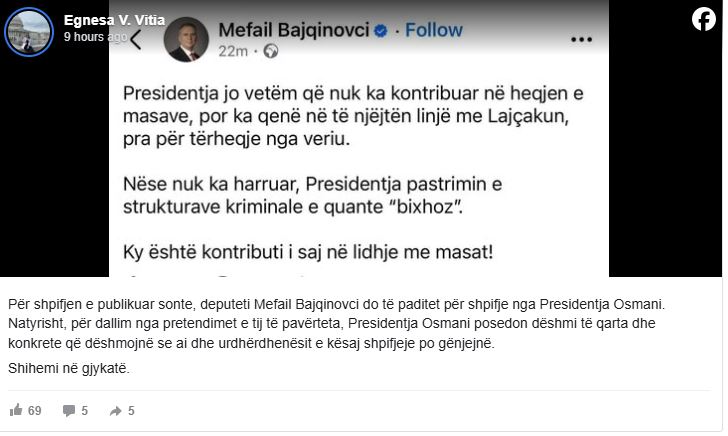This screenshot has width=728, height=436.
Task: Open comments via speech bubble icon
Action: click(x=69, y=410)
